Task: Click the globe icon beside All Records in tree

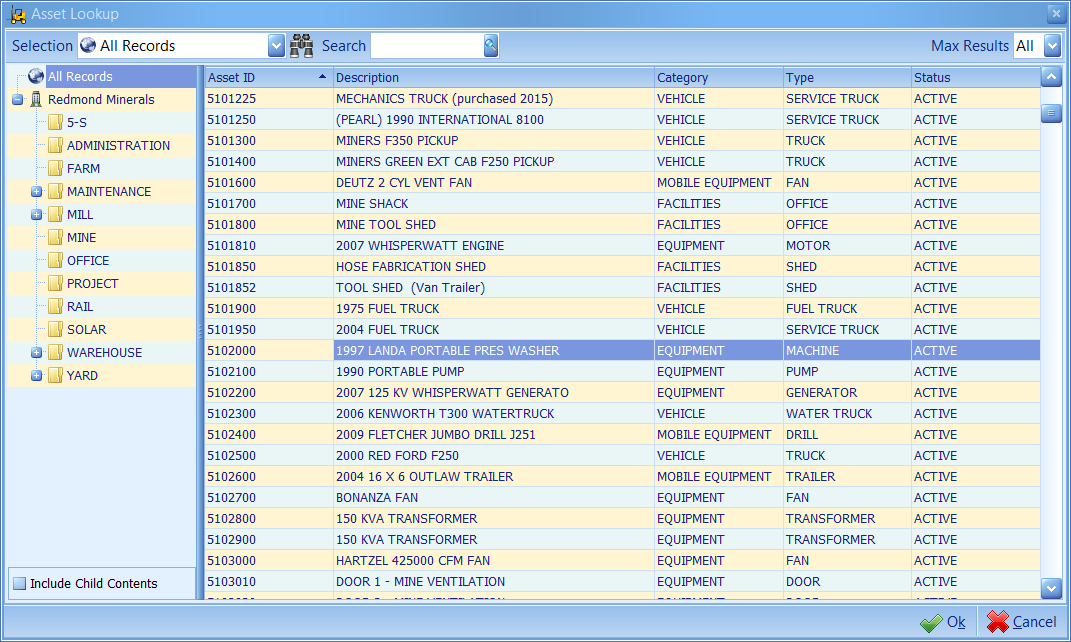Action: click(x=35, y=75)
